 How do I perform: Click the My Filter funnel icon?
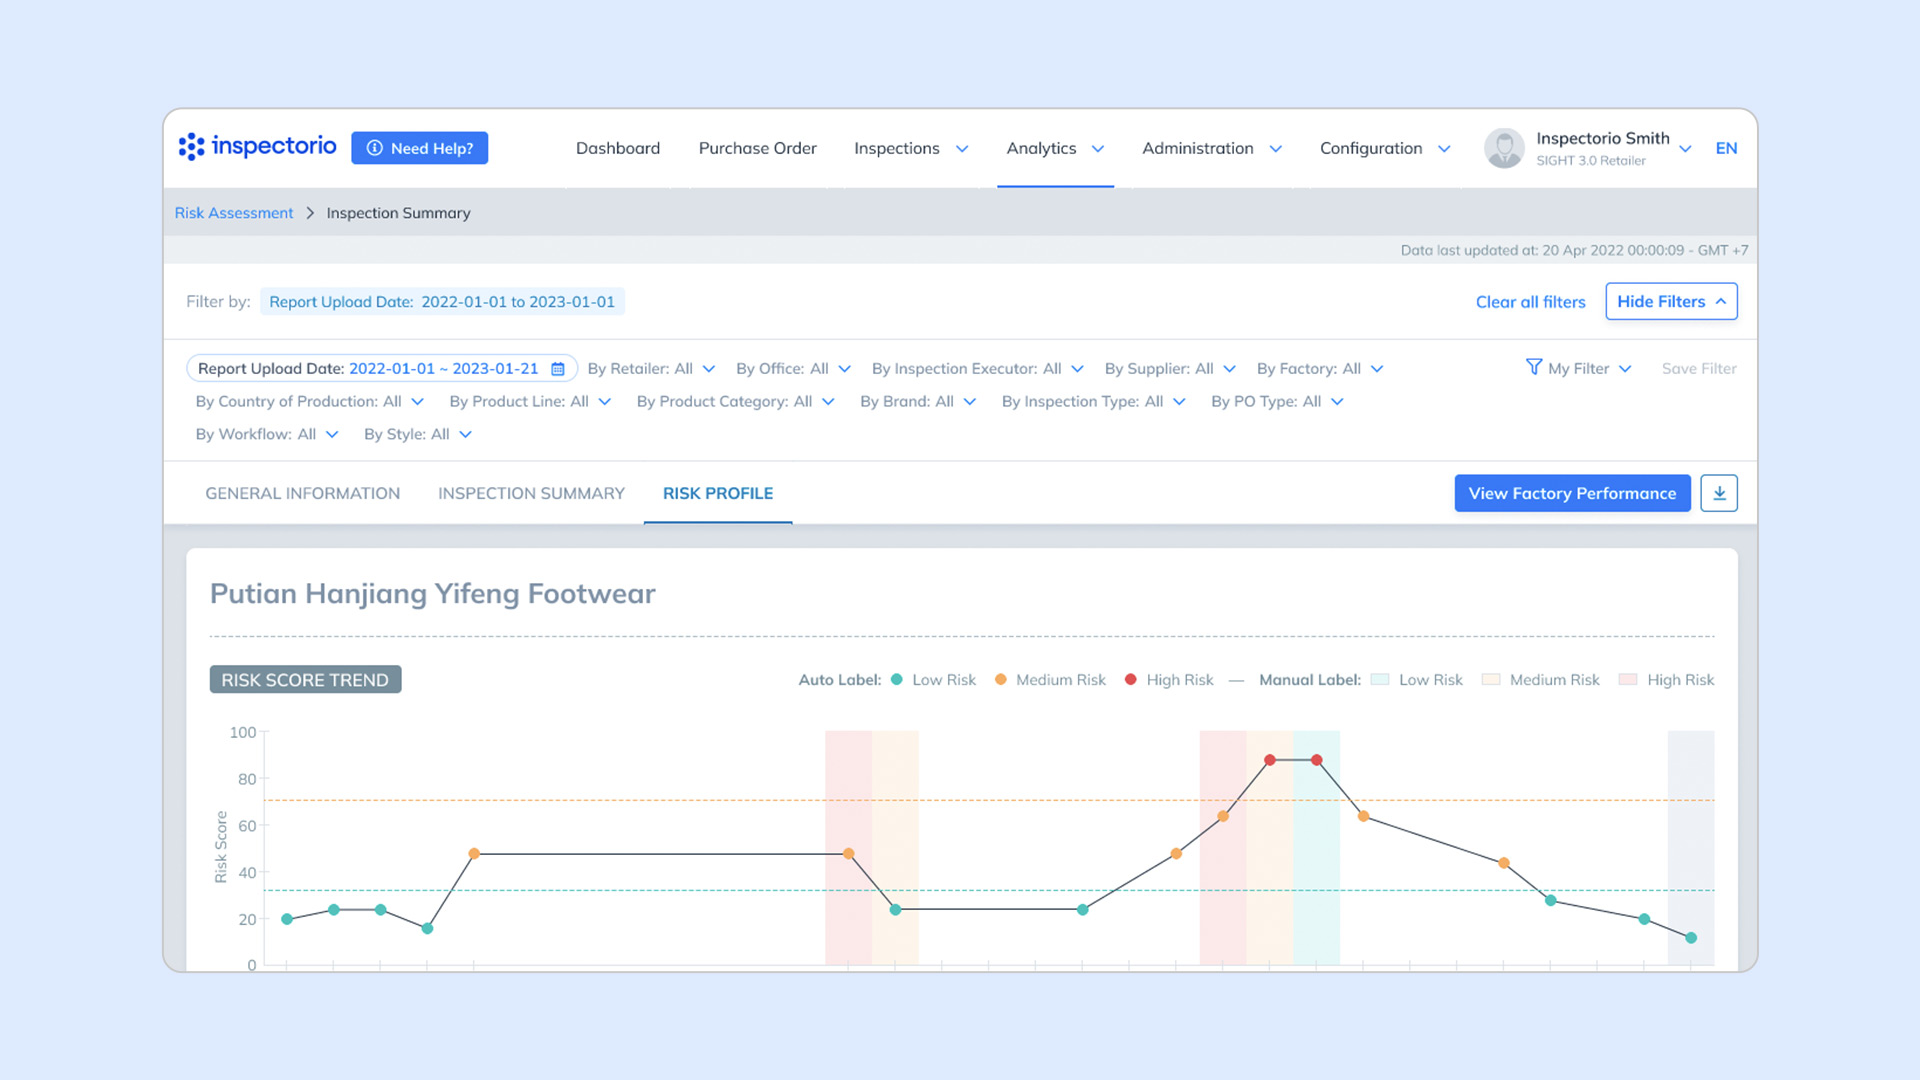(1533, 368)
